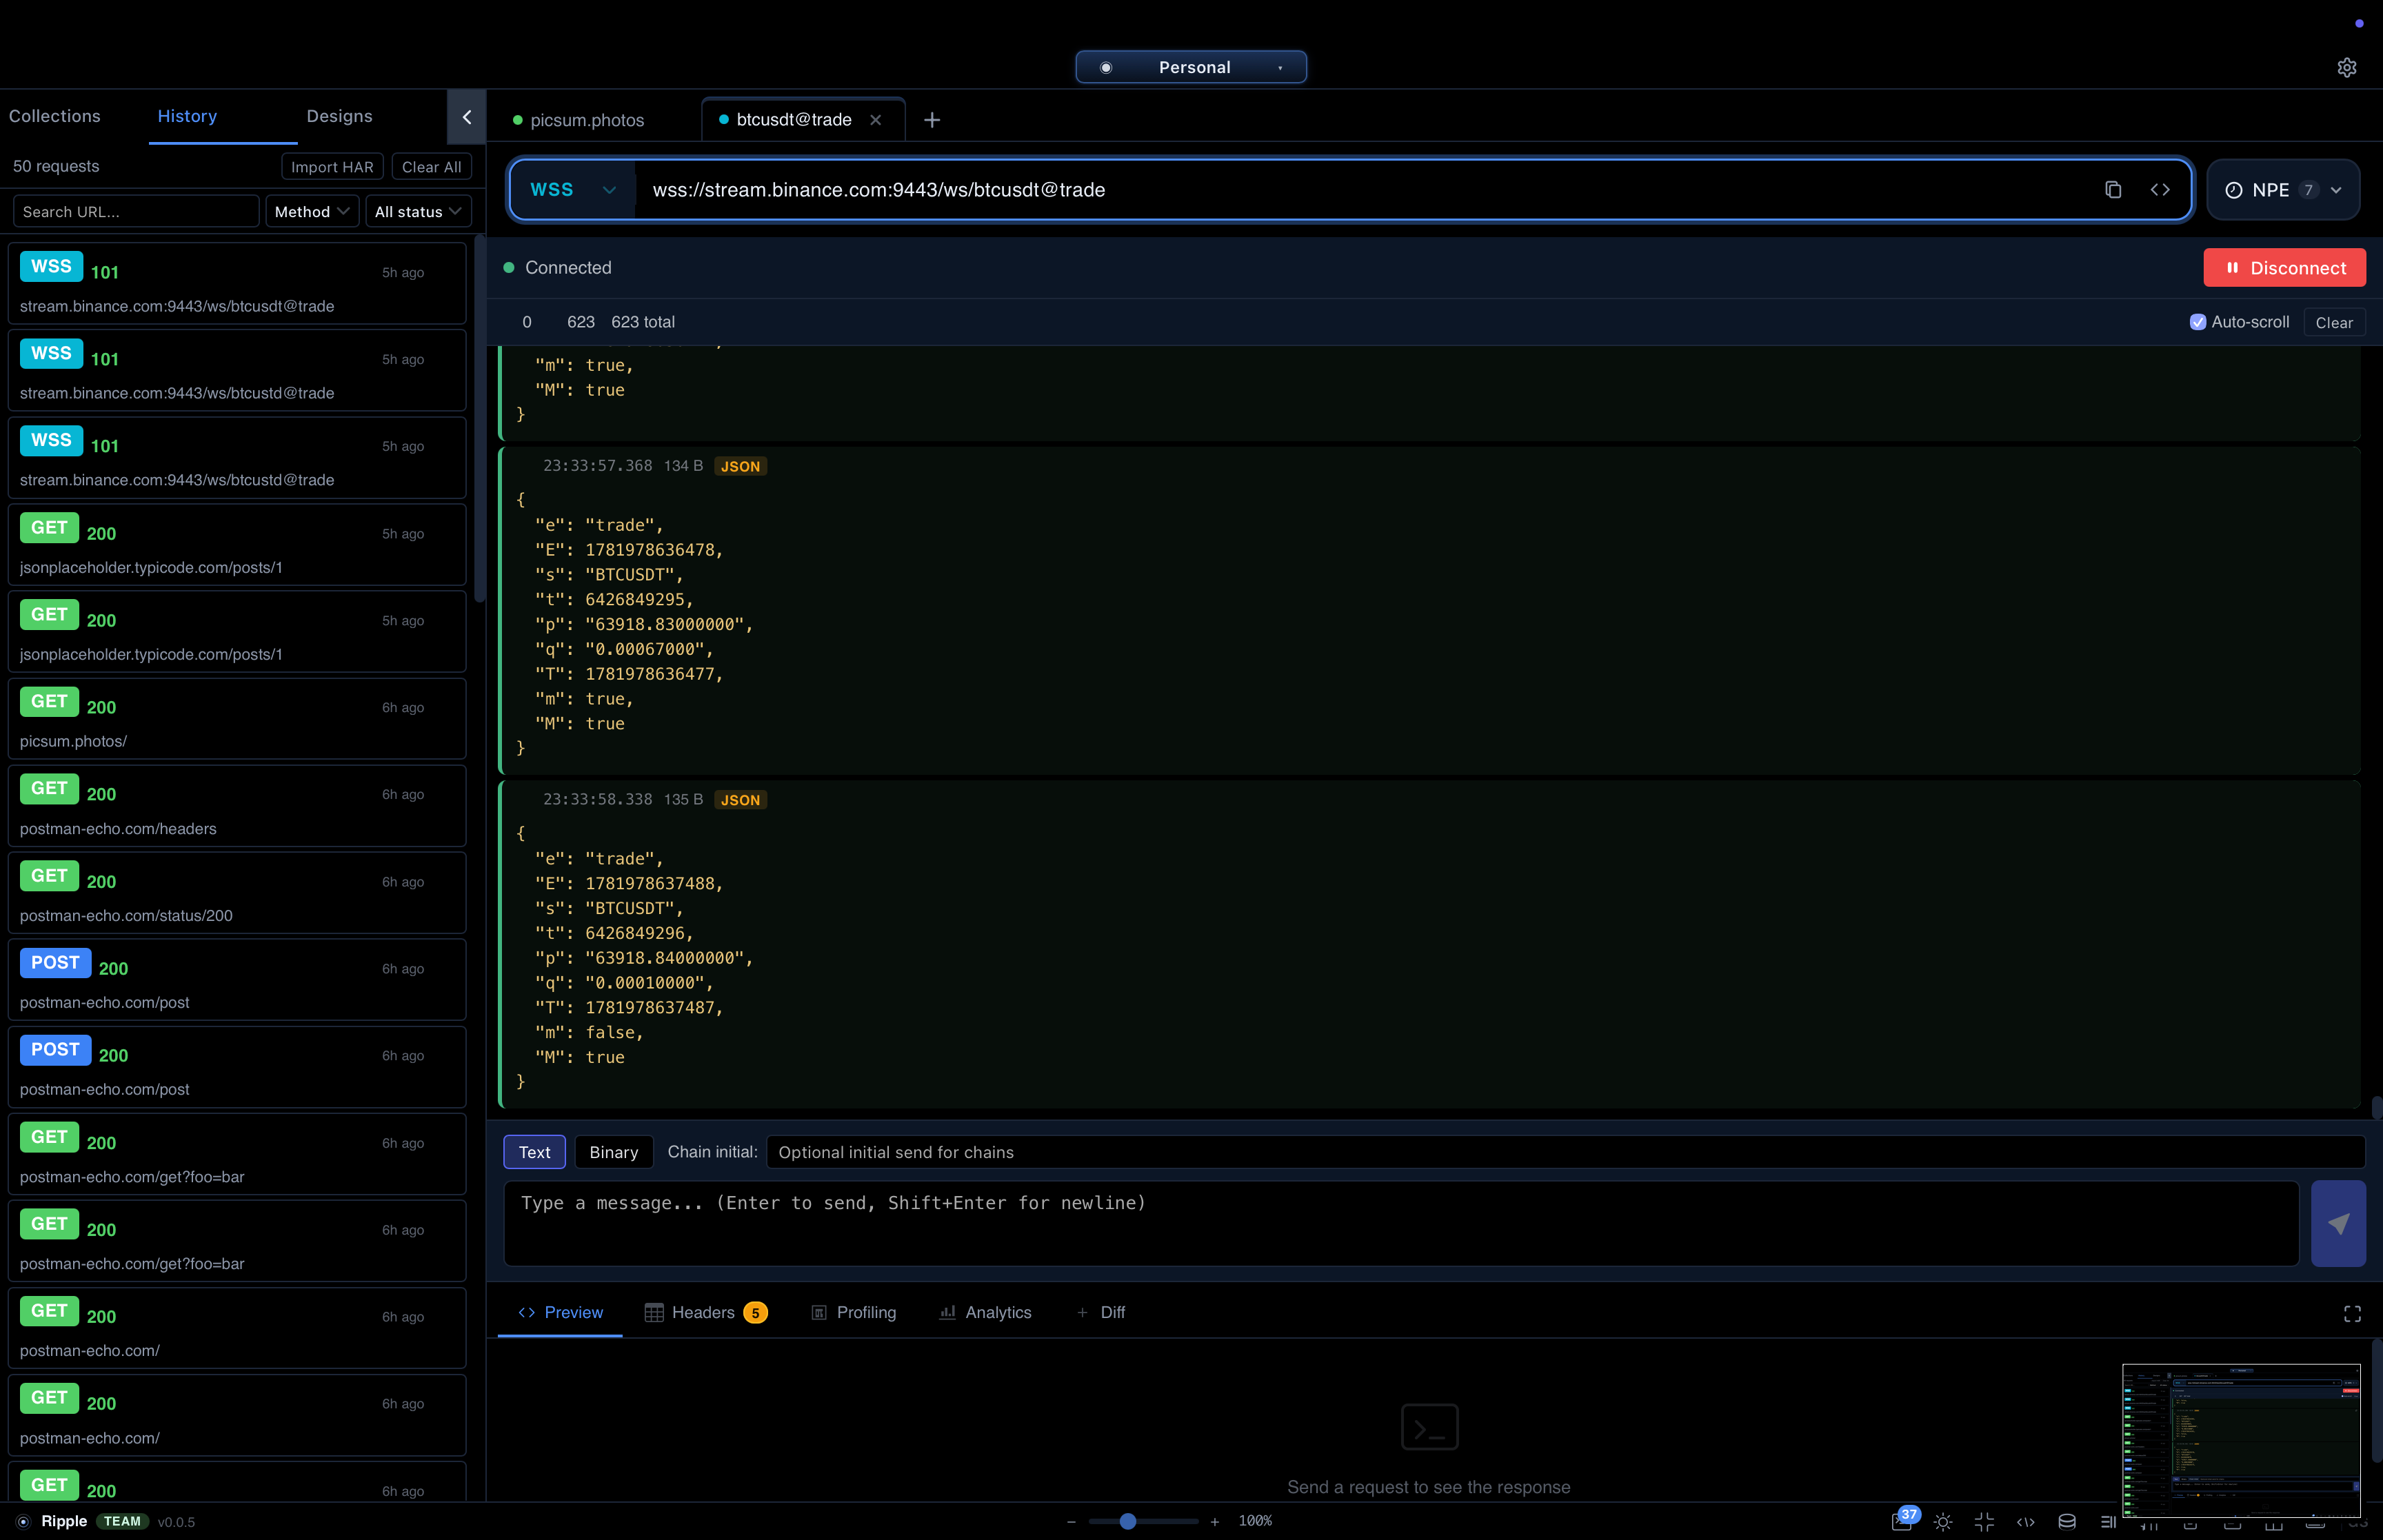Open the NPE environment dropdown
The width and height of the screenshot is (2383, 1540).
pos(2282,190)
